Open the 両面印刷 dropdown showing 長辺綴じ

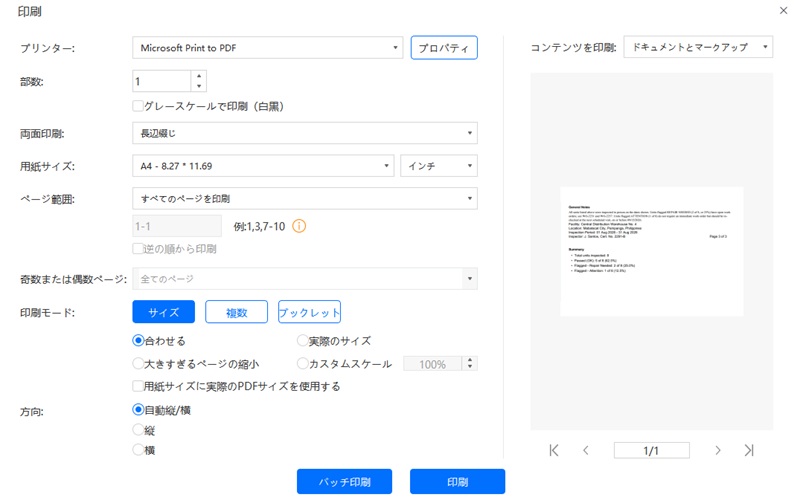305,133
